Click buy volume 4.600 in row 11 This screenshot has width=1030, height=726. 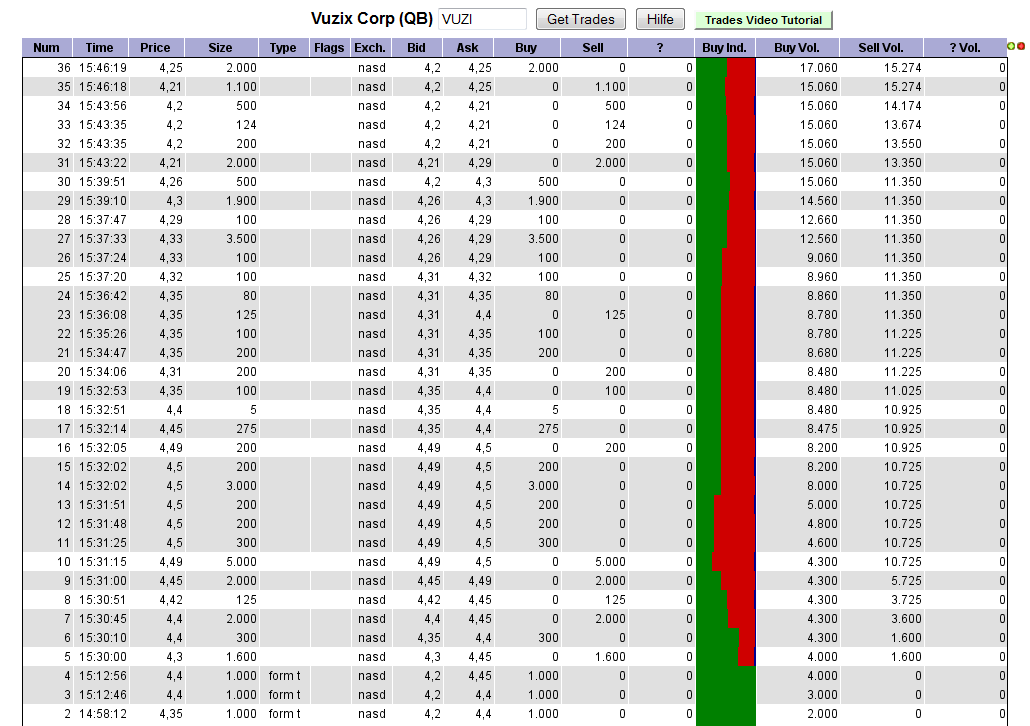(822, 543)
